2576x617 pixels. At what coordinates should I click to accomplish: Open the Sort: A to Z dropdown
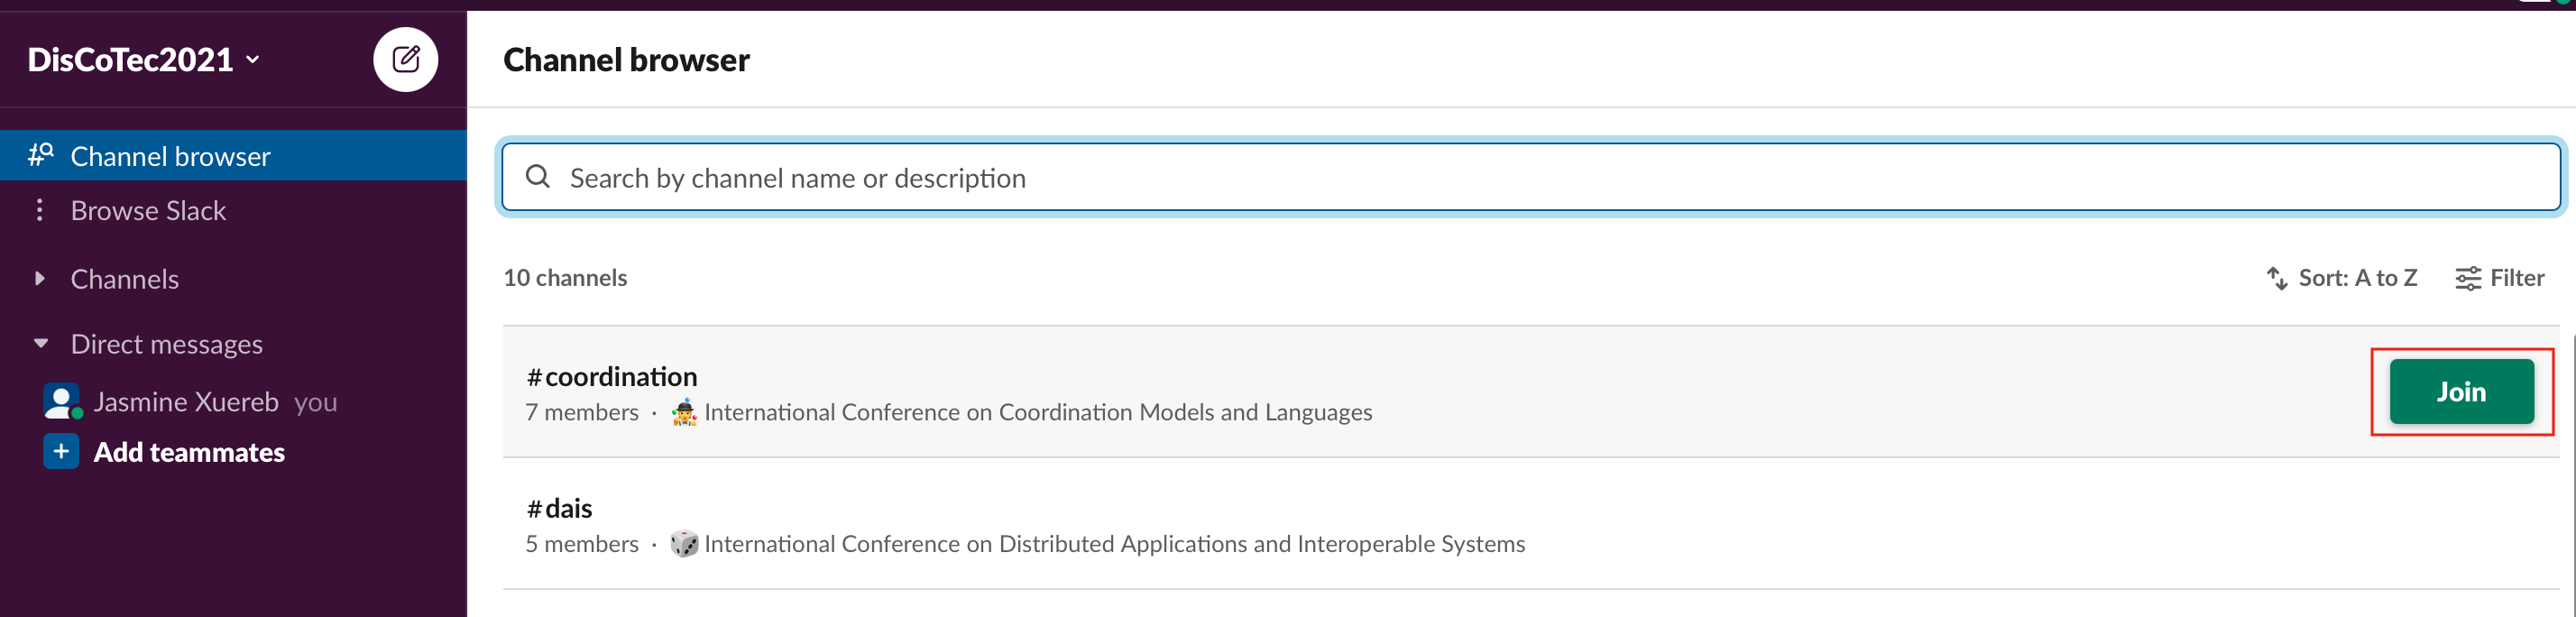coord(2341,278)
